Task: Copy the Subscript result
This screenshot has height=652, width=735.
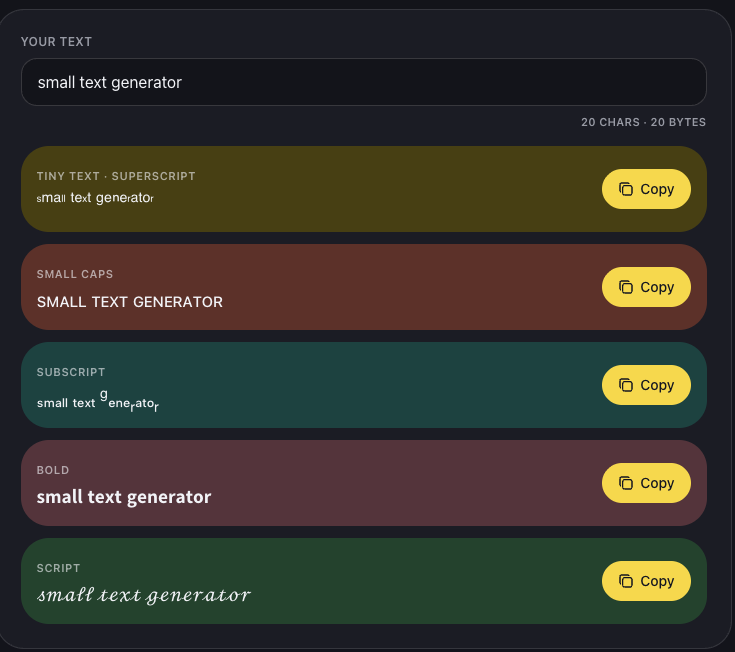Action: coord(646,385)
